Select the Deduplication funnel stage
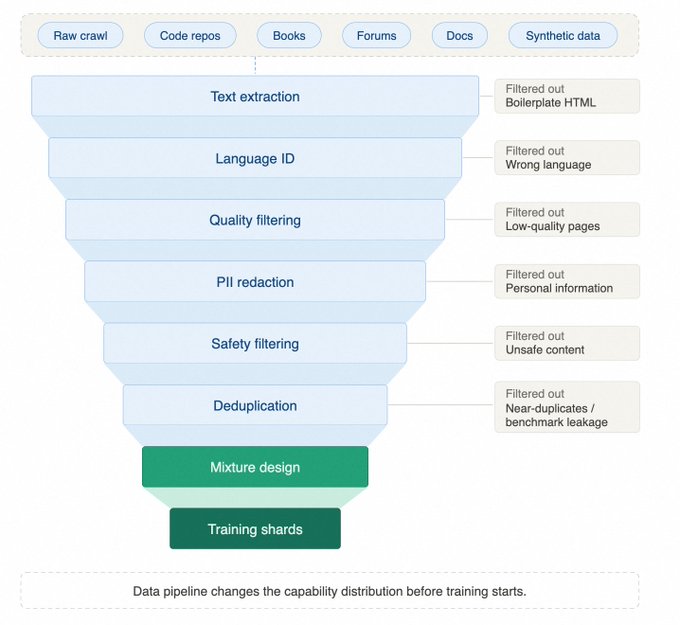 pos(255,406)
